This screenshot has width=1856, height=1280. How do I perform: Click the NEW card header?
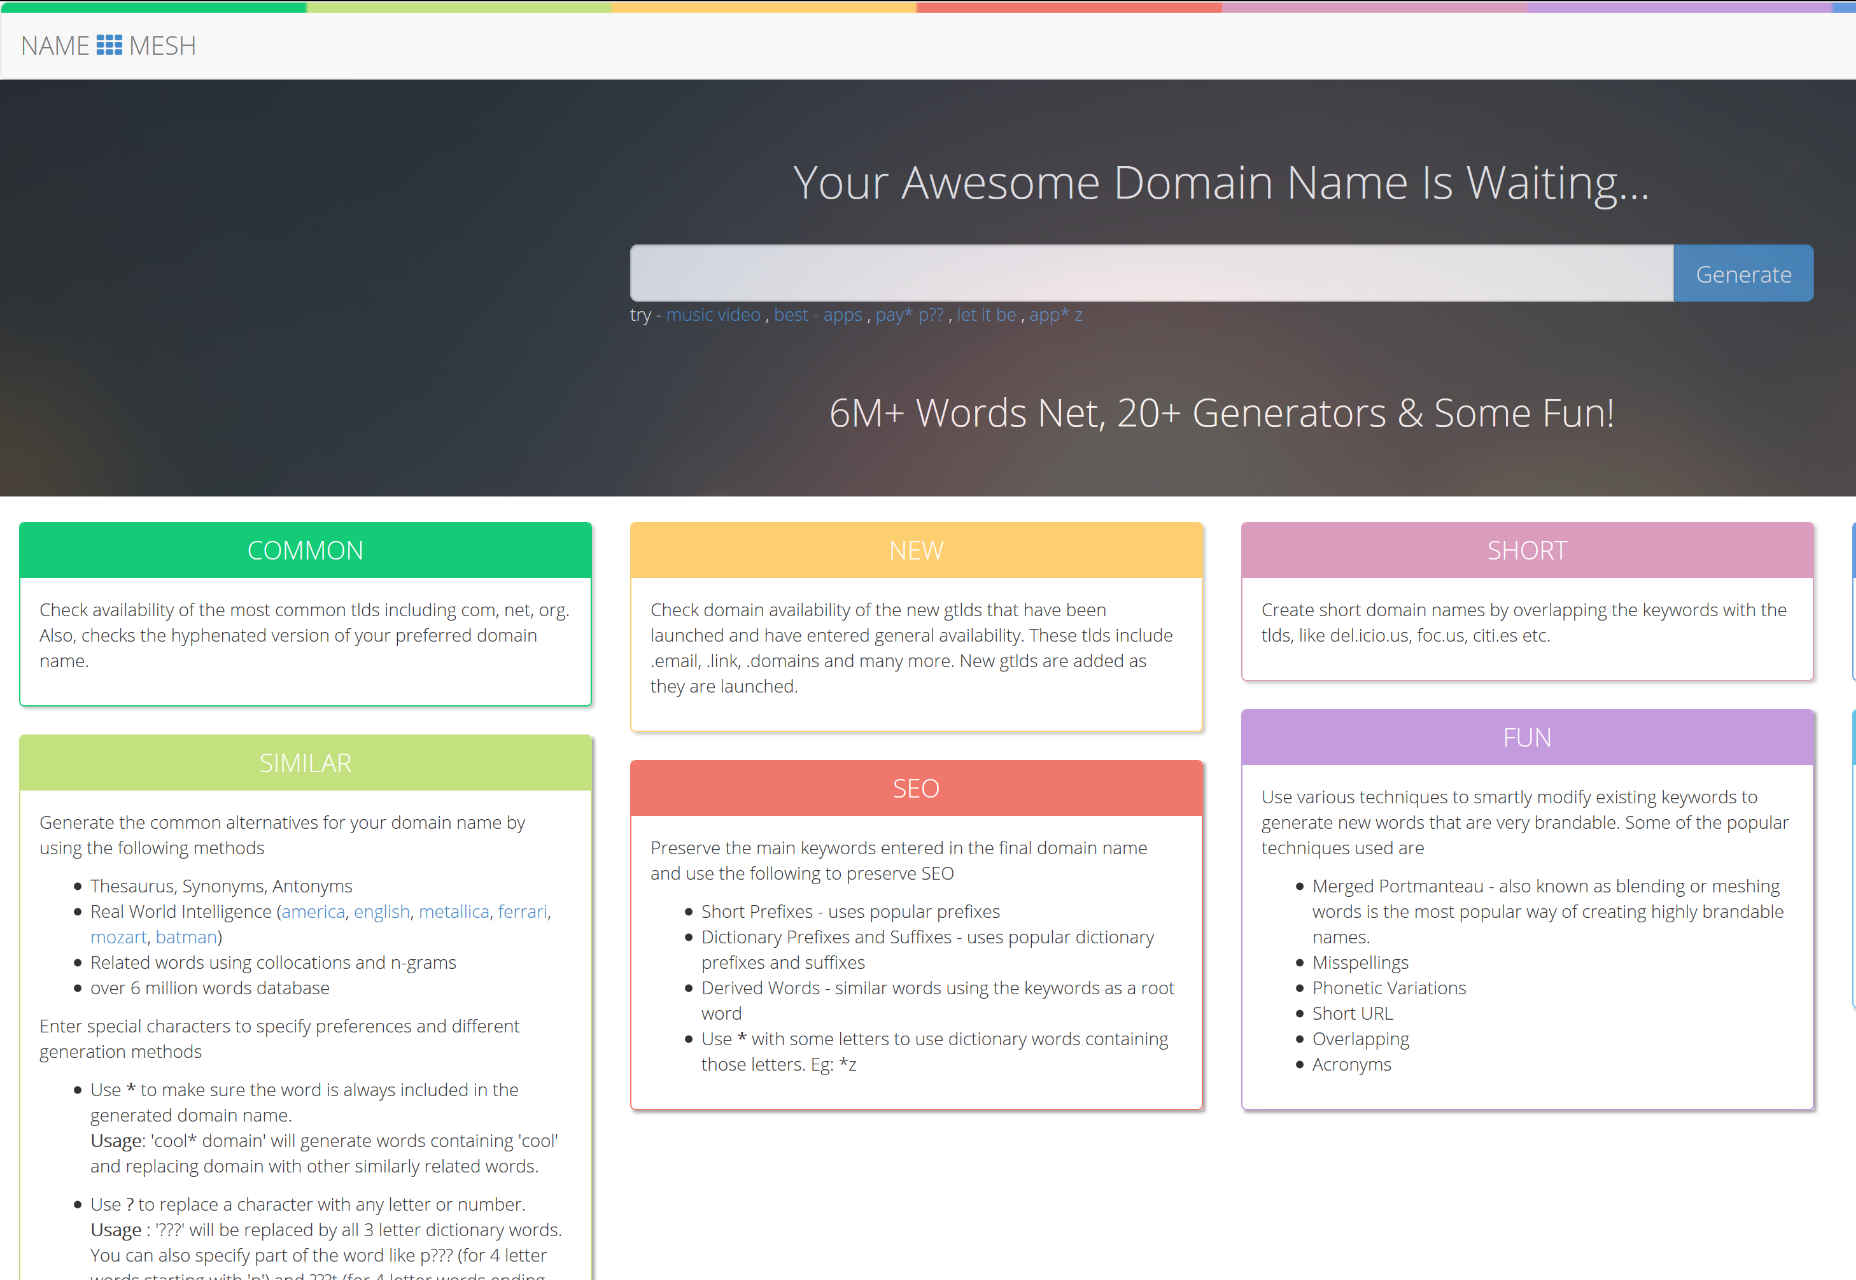pos(916,550)
